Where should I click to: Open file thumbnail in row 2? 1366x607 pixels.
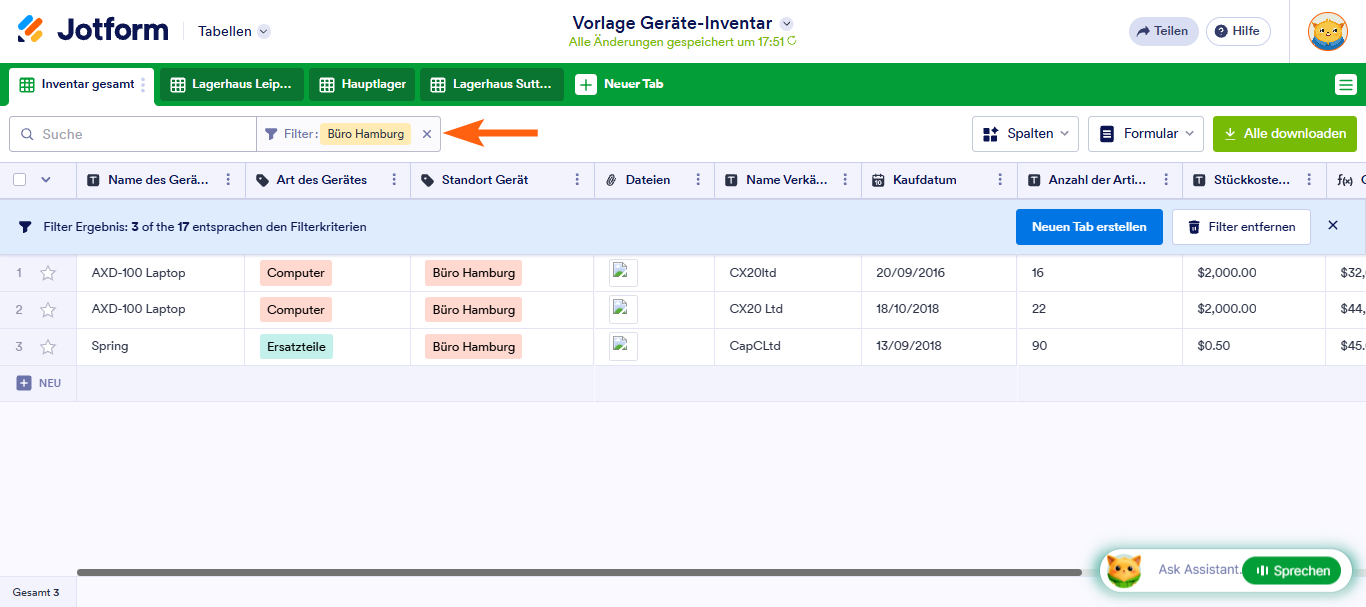click(x=623, y=309)
